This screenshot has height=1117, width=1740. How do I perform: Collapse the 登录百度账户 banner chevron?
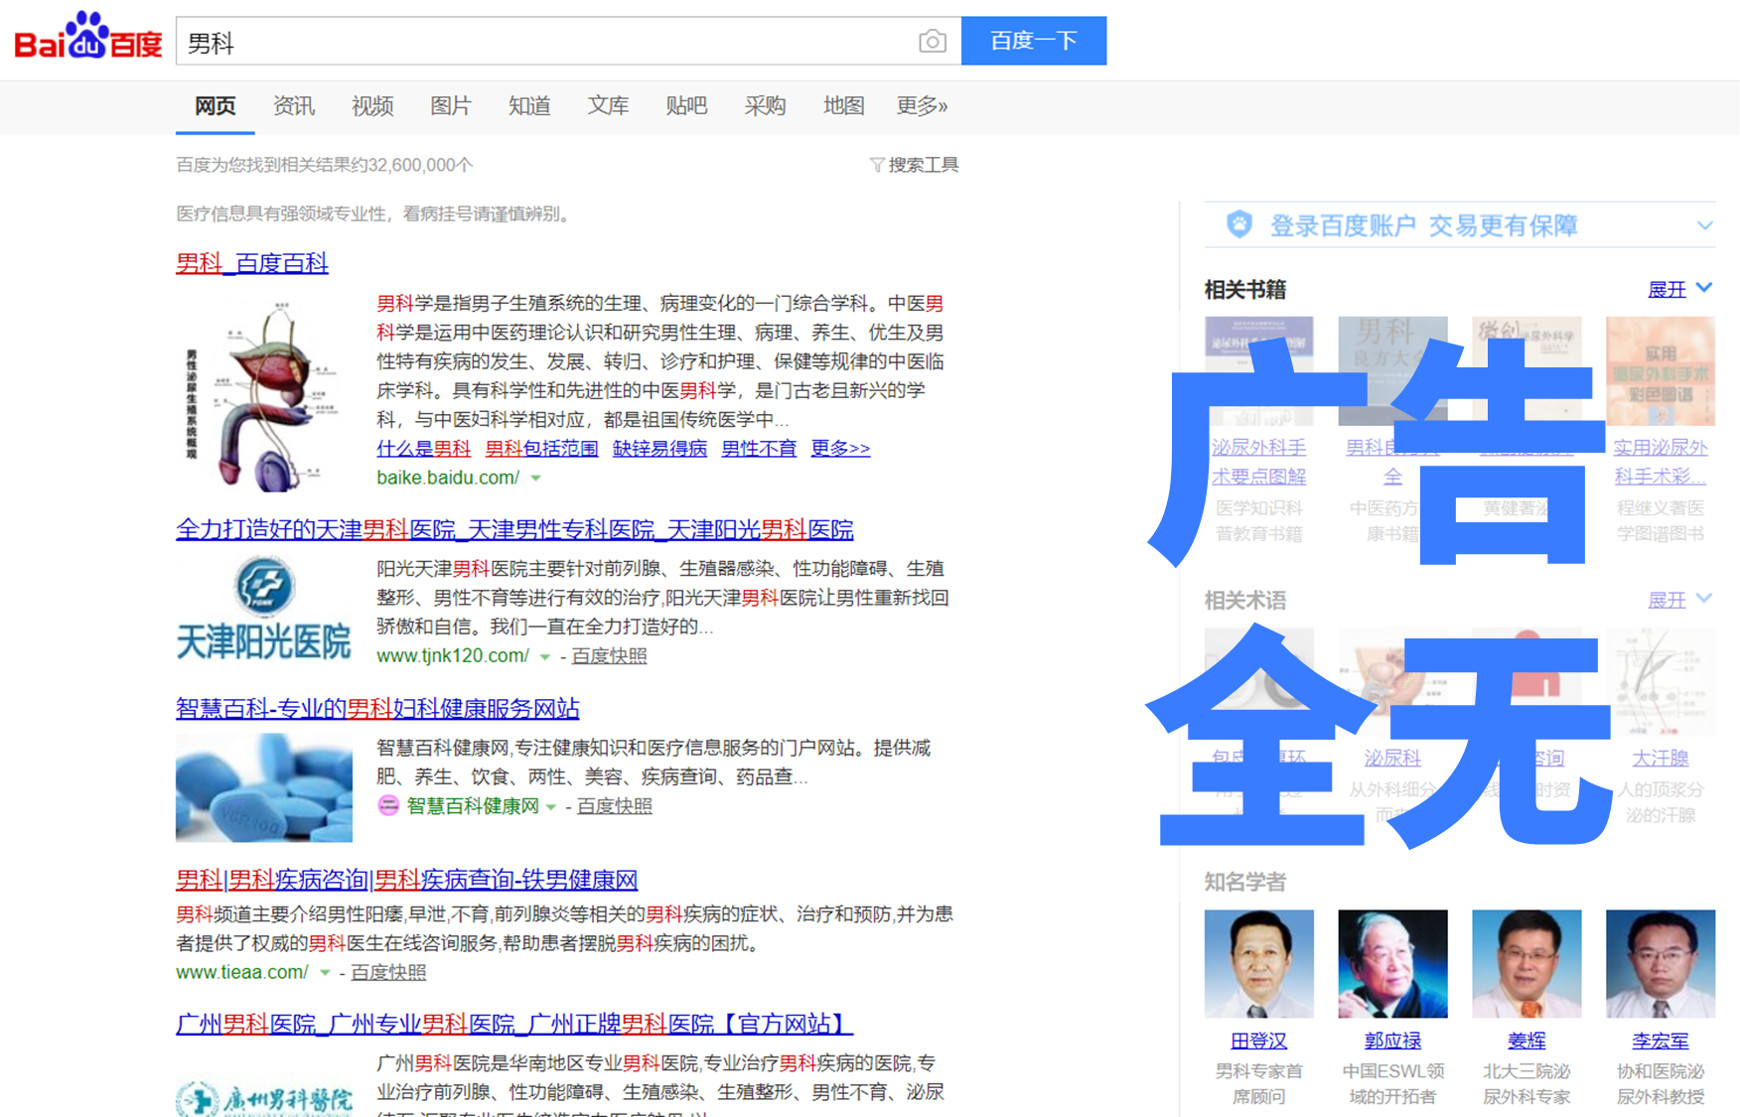pos(1705,225)
